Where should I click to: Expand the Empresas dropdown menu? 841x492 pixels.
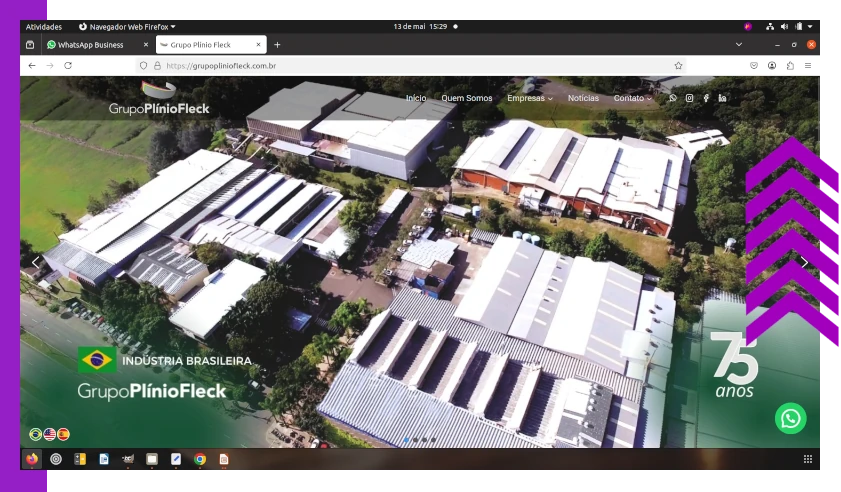pyautogui.click(x=529, y=98)
